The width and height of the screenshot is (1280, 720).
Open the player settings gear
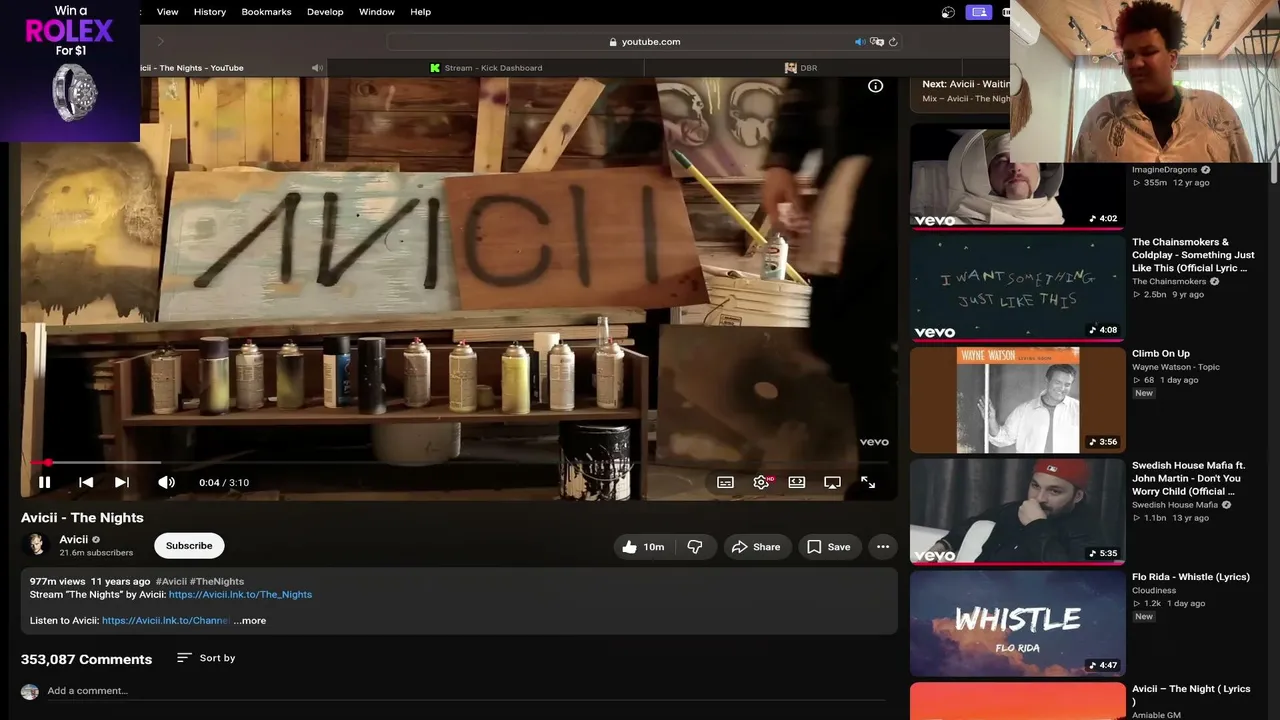[x=761, y=482]
